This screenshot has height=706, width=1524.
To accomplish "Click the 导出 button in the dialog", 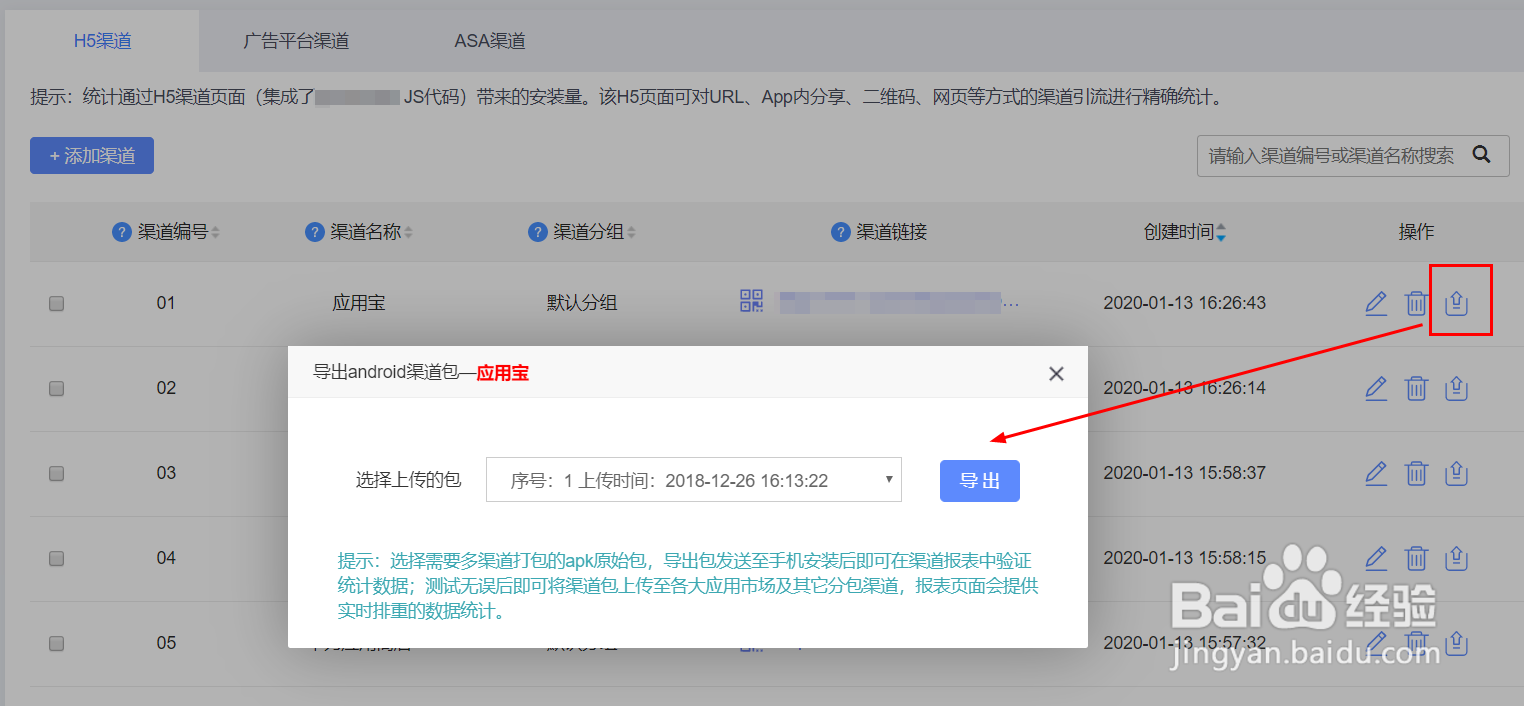I will [x=979, y=480].
